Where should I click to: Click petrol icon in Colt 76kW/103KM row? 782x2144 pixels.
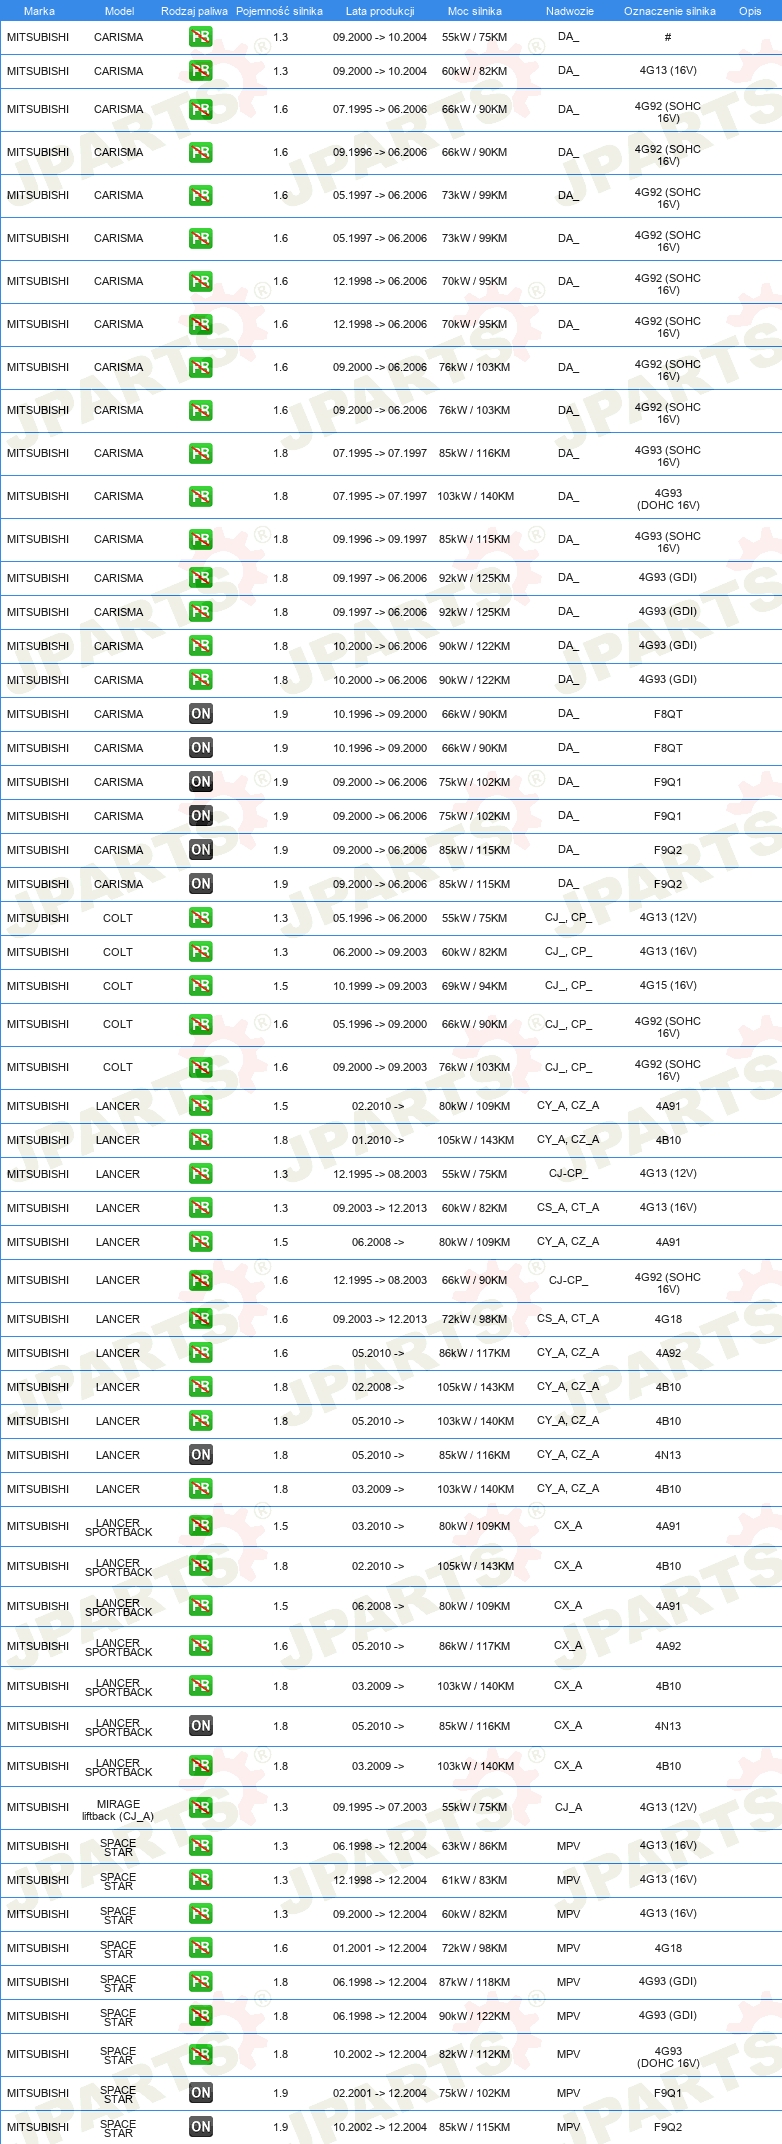click(201, 1067)
